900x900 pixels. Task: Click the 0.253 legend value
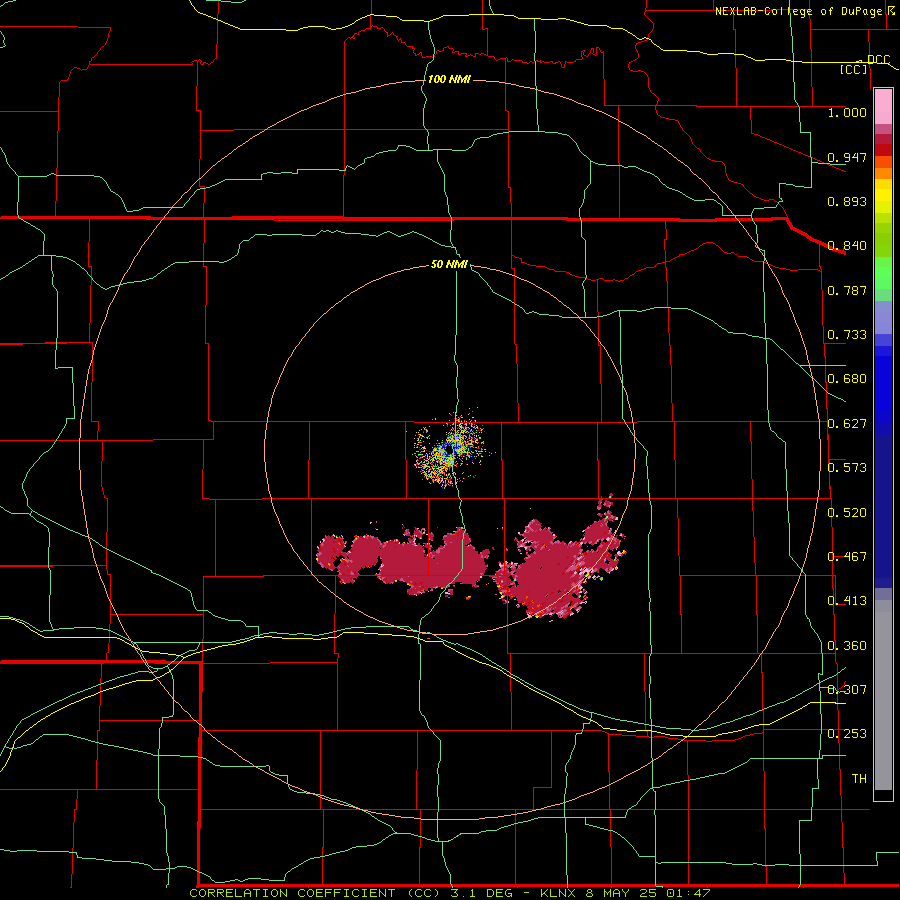pyautogui.click(x=847, y=734)
